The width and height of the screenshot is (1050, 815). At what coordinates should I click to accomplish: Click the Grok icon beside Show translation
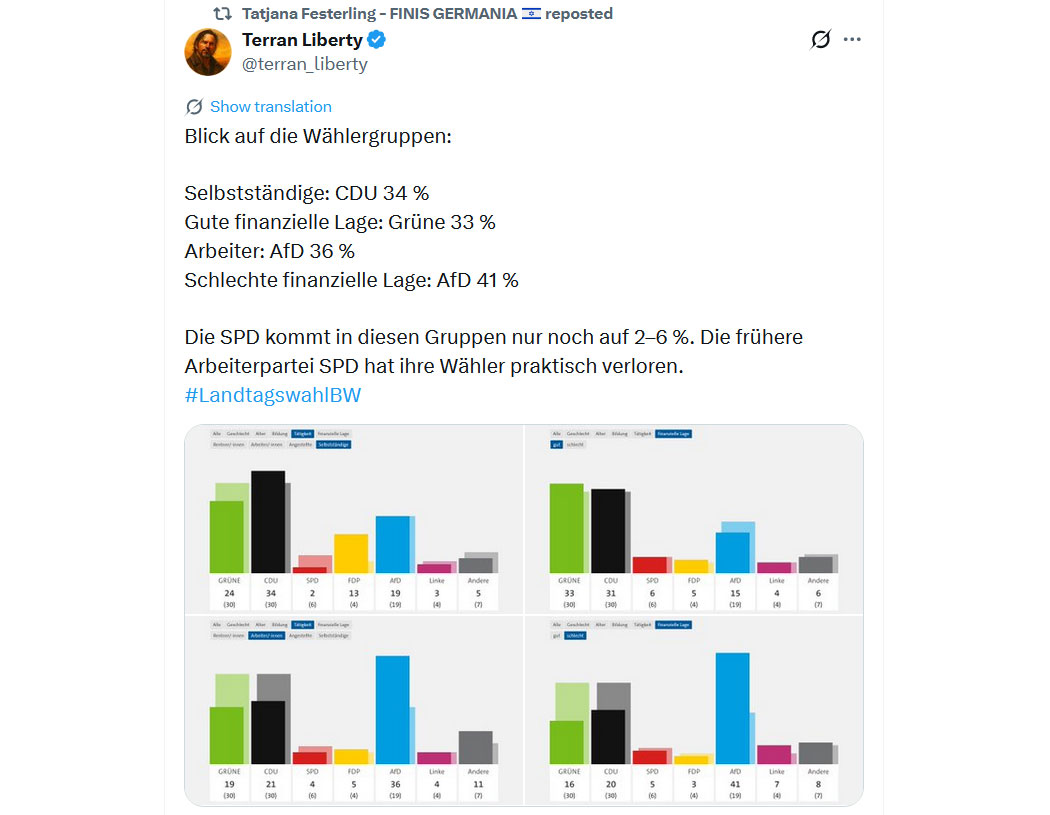(x=194, y=107)
